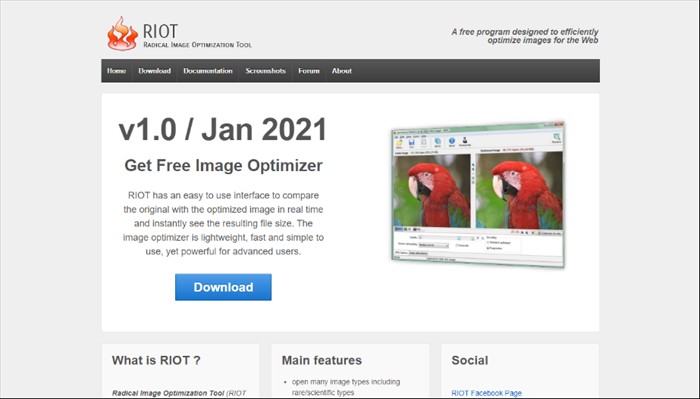Viewport: 700px width, 399px height.
Task: Click the 'Main features' heading
Action: pos(322,360)
